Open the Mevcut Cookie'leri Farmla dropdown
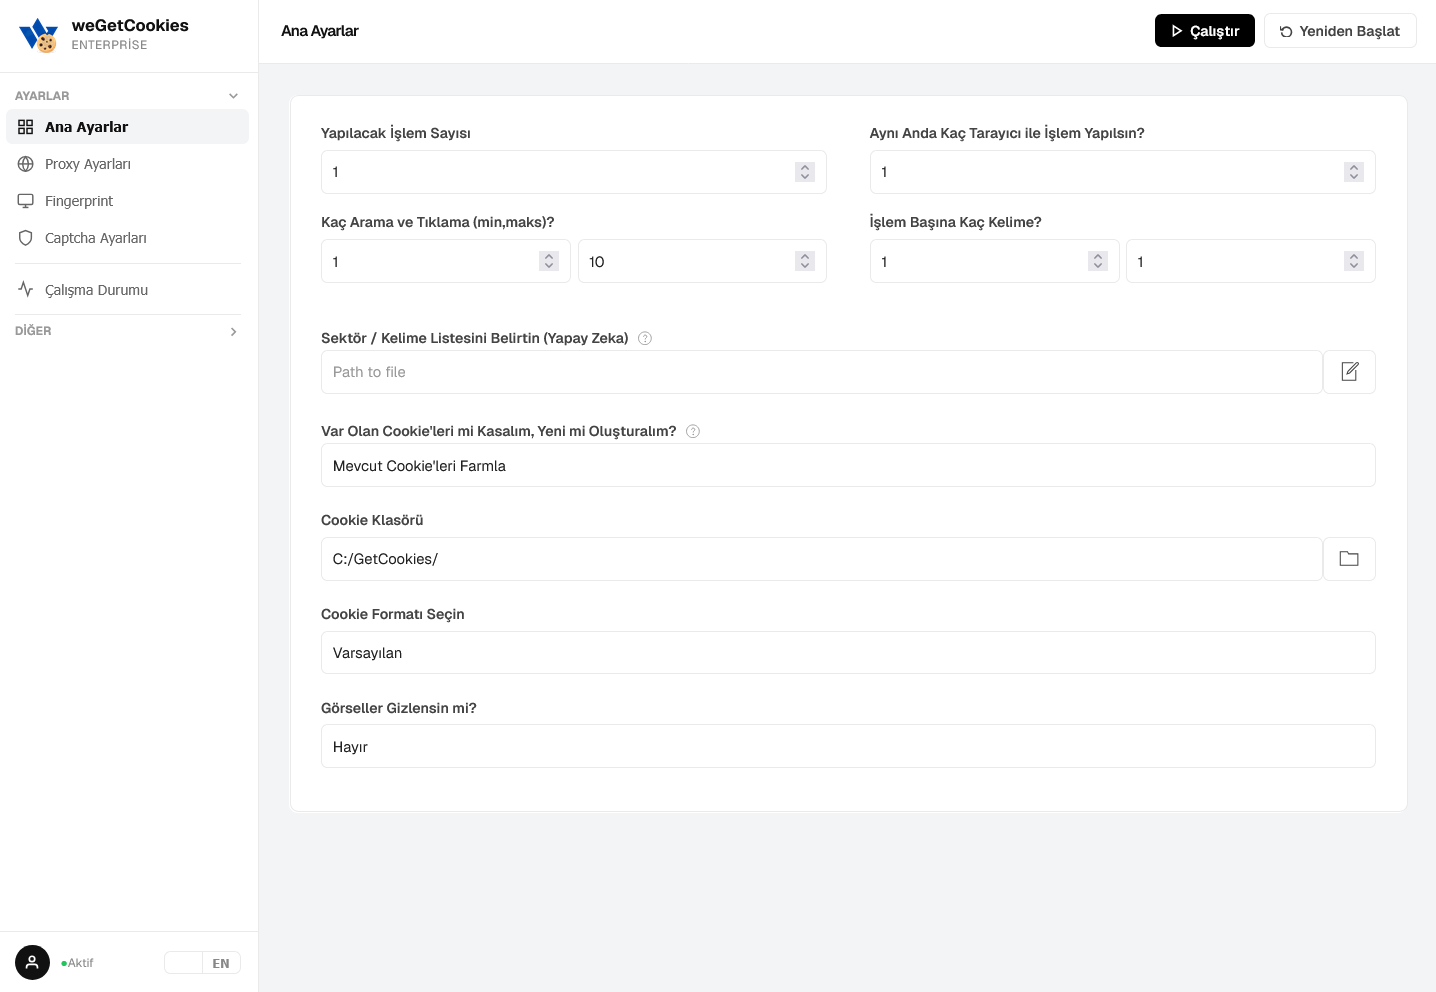Viewport: 1436px width, 992px height. [848, 465]
